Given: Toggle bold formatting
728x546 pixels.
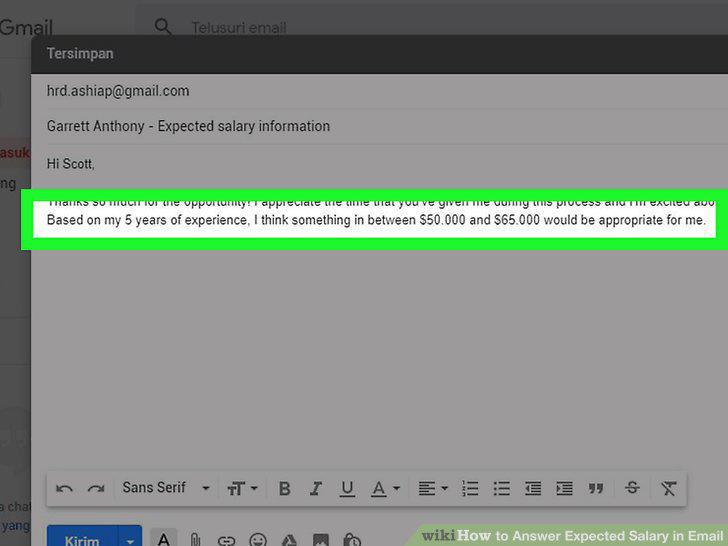Looking at the screenshot, I should tap(285, 488).
